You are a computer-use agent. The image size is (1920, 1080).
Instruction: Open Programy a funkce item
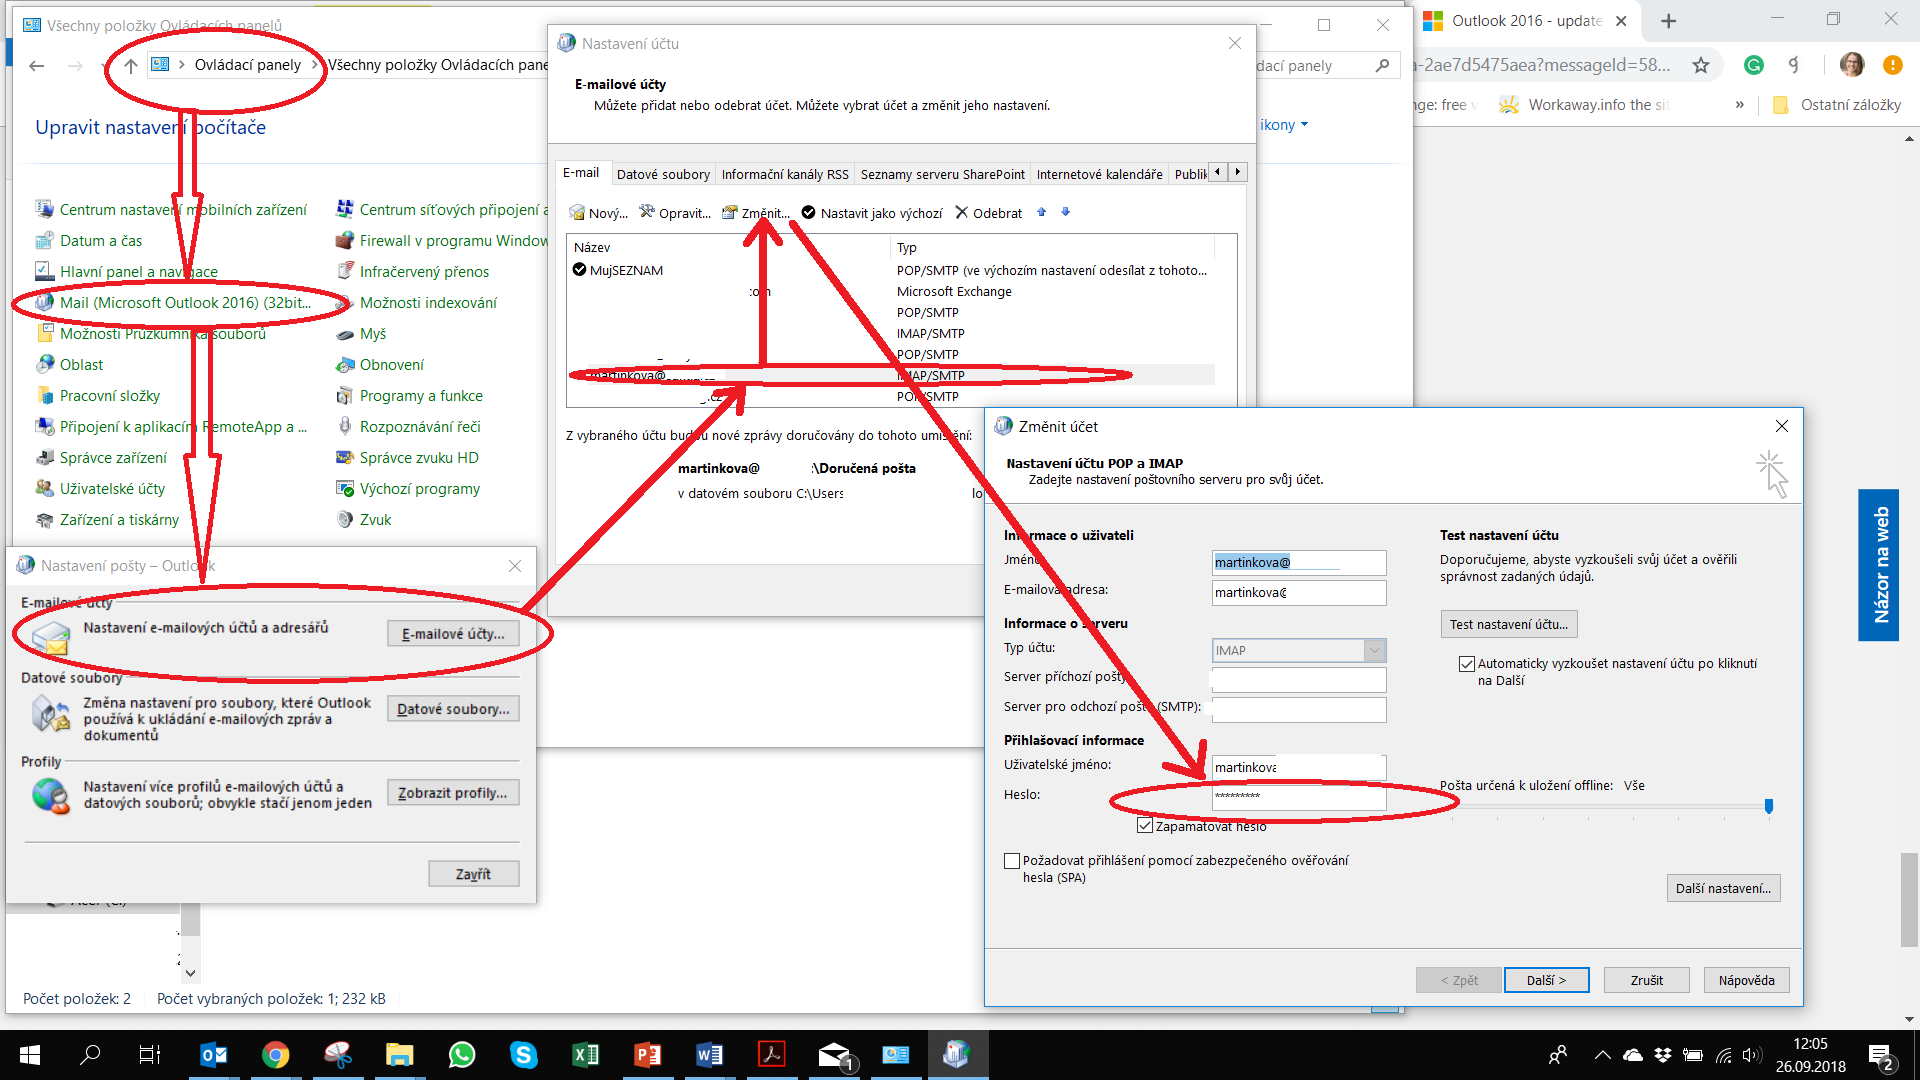point(410,395)
